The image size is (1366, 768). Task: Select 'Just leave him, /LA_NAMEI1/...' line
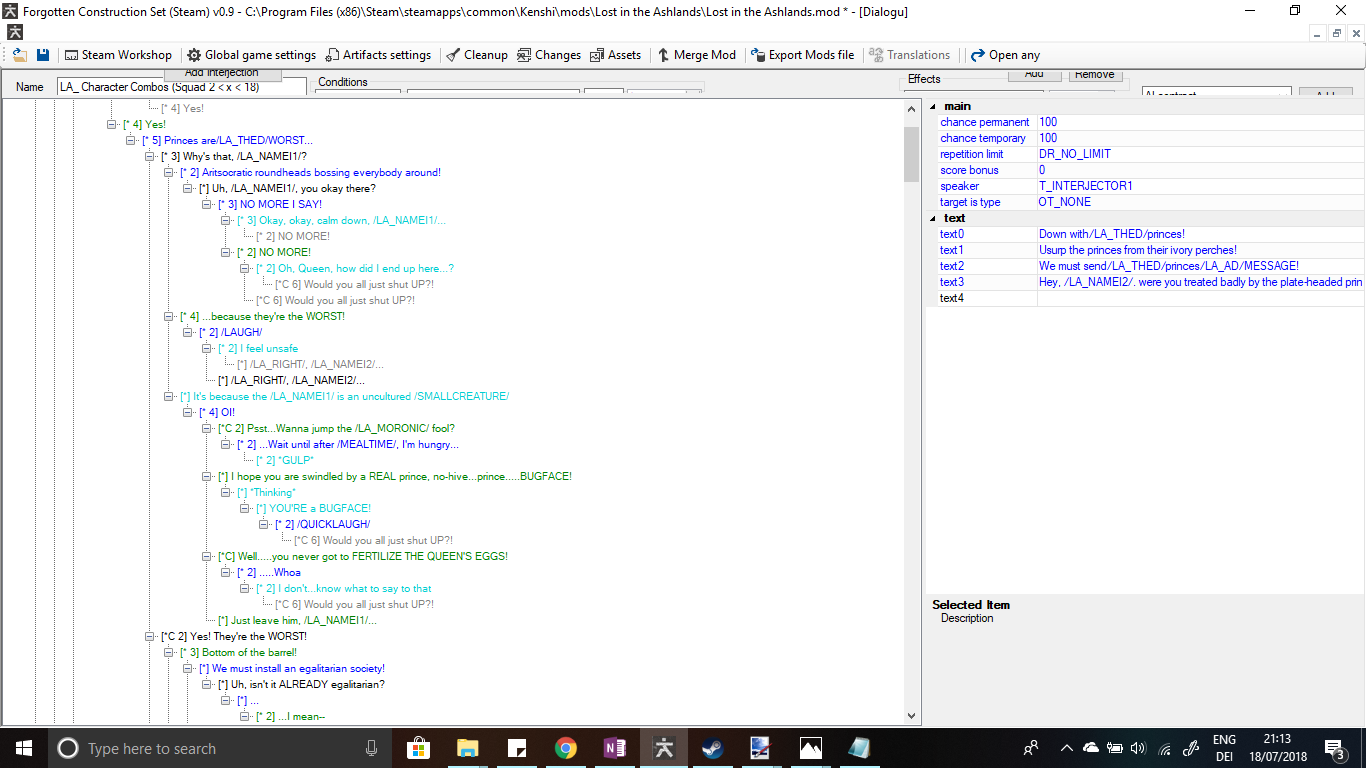pos(297,620)
